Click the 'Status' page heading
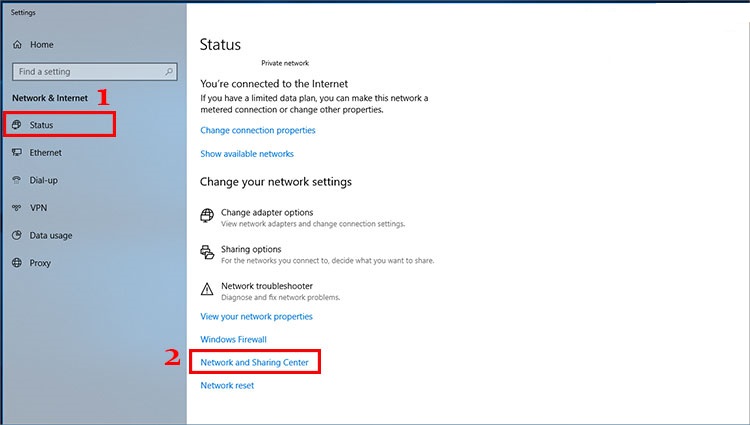Screen dimensions: 750x425 [220, 44]
